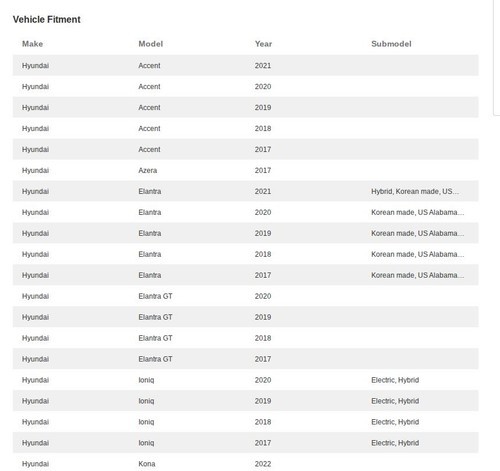
Task: Click the Vehicle Fitment heading
Action: [47, 19]
